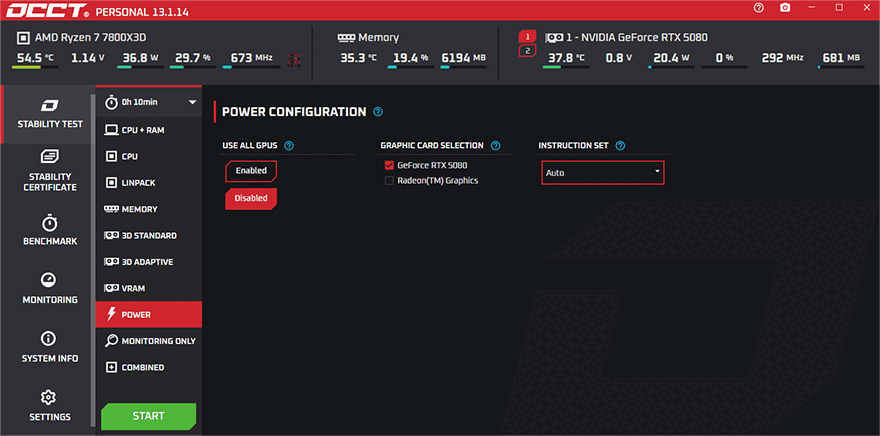Switch to GPU 2 in header
880x436 pixels.
(527, 50)
